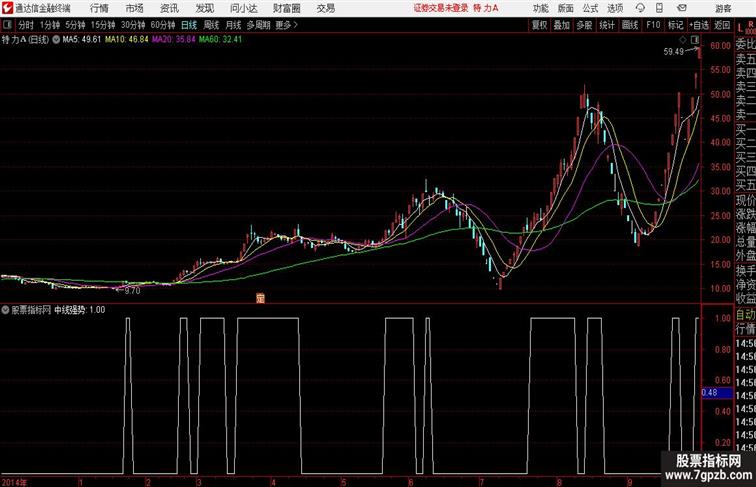Viewport: 756px width, 487px height.
Task: Click the 标记 mark button
Action: [675, 25]
